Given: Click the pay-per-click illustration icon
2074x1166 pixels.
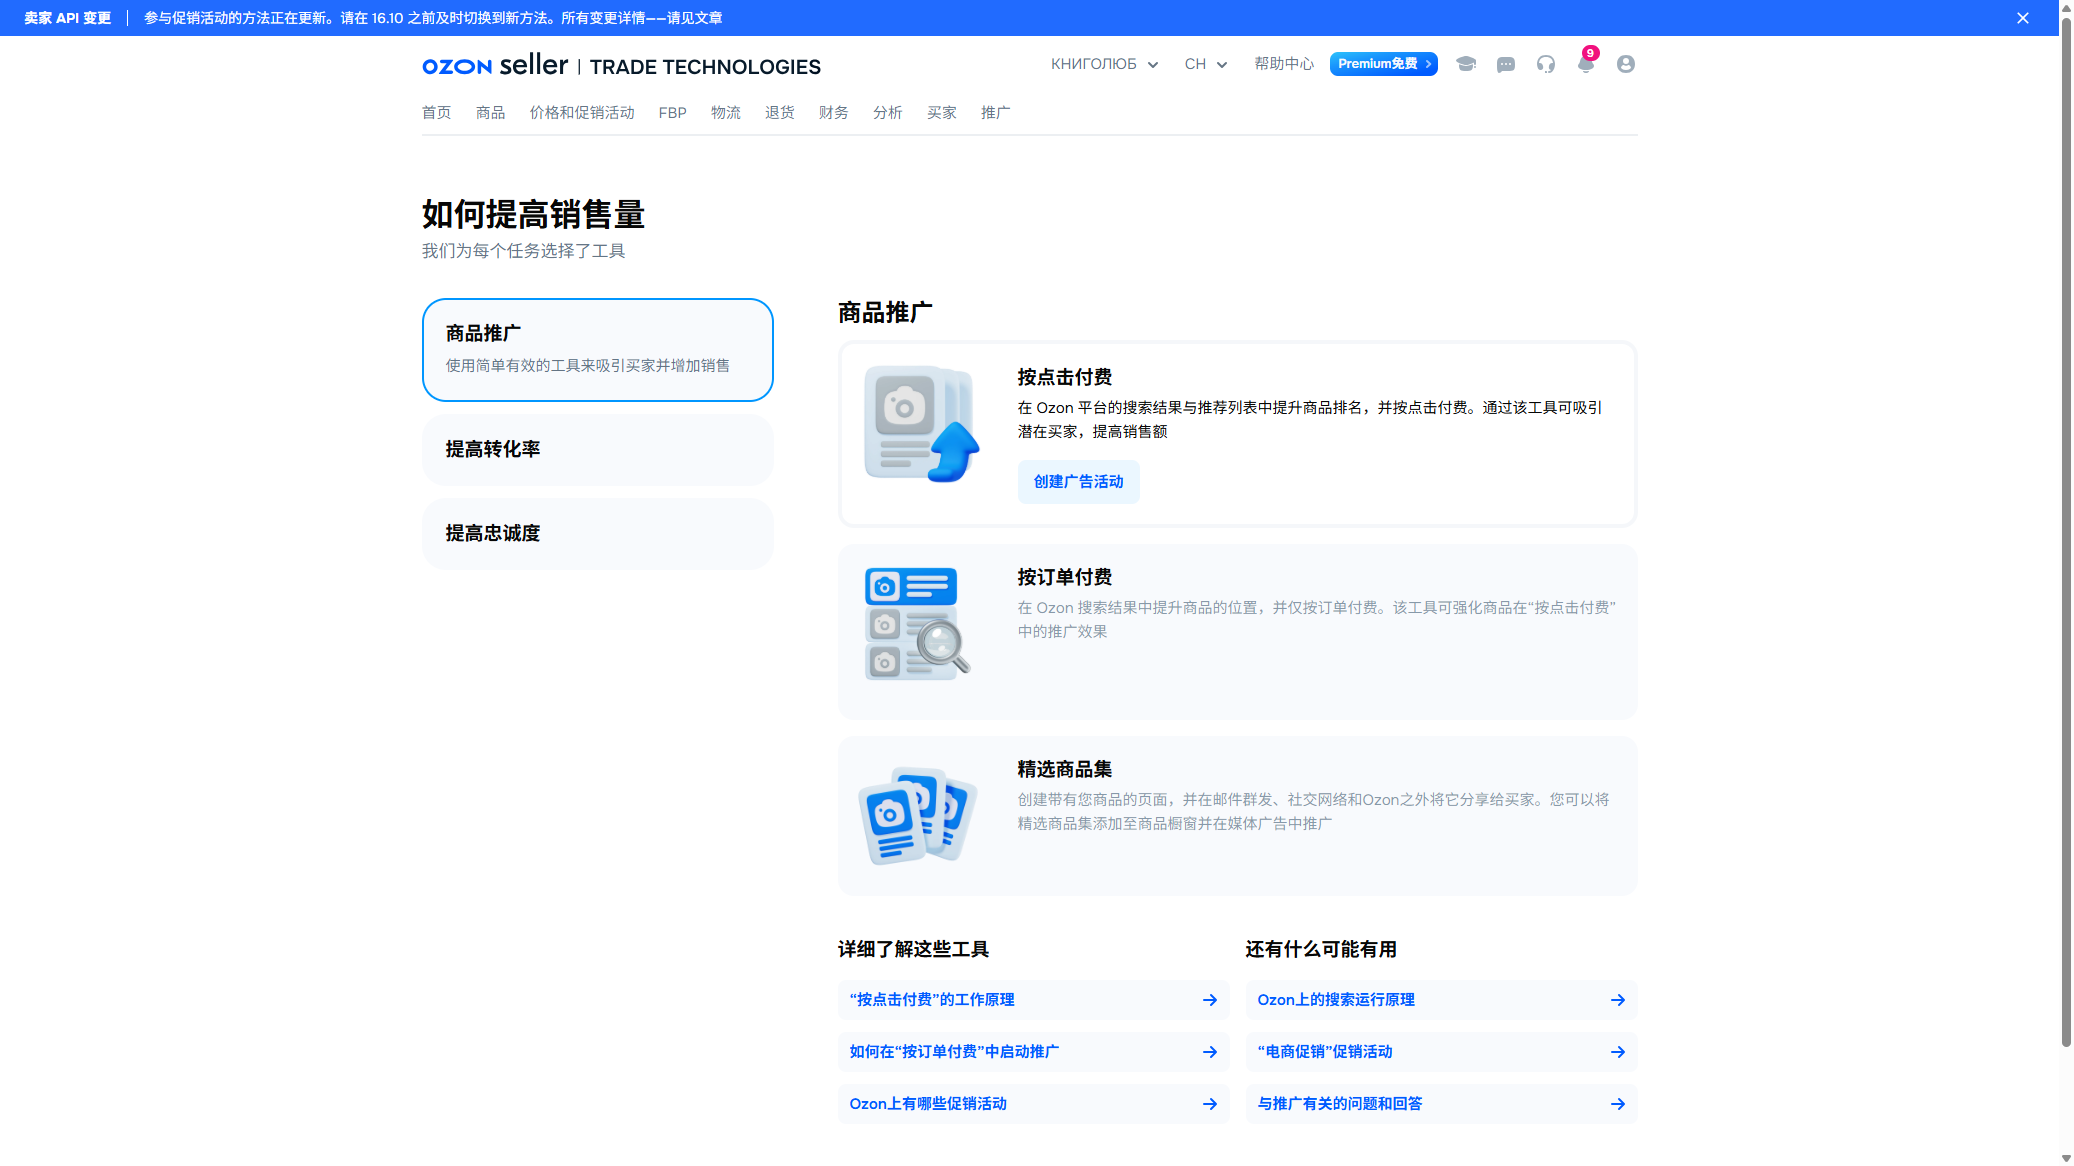Looking at the screenshot, I should pos(921,424).
